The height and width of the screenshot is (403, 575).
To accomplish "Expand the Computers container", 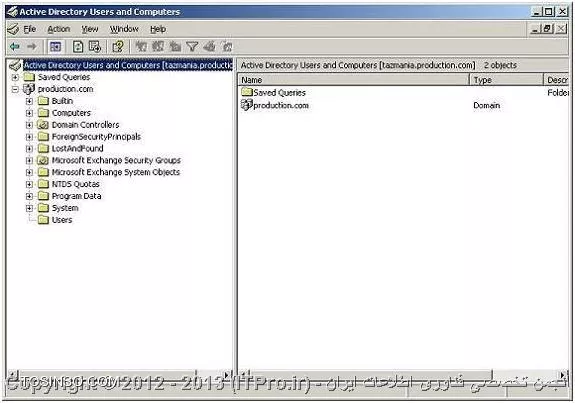I will tap(29, 113).
